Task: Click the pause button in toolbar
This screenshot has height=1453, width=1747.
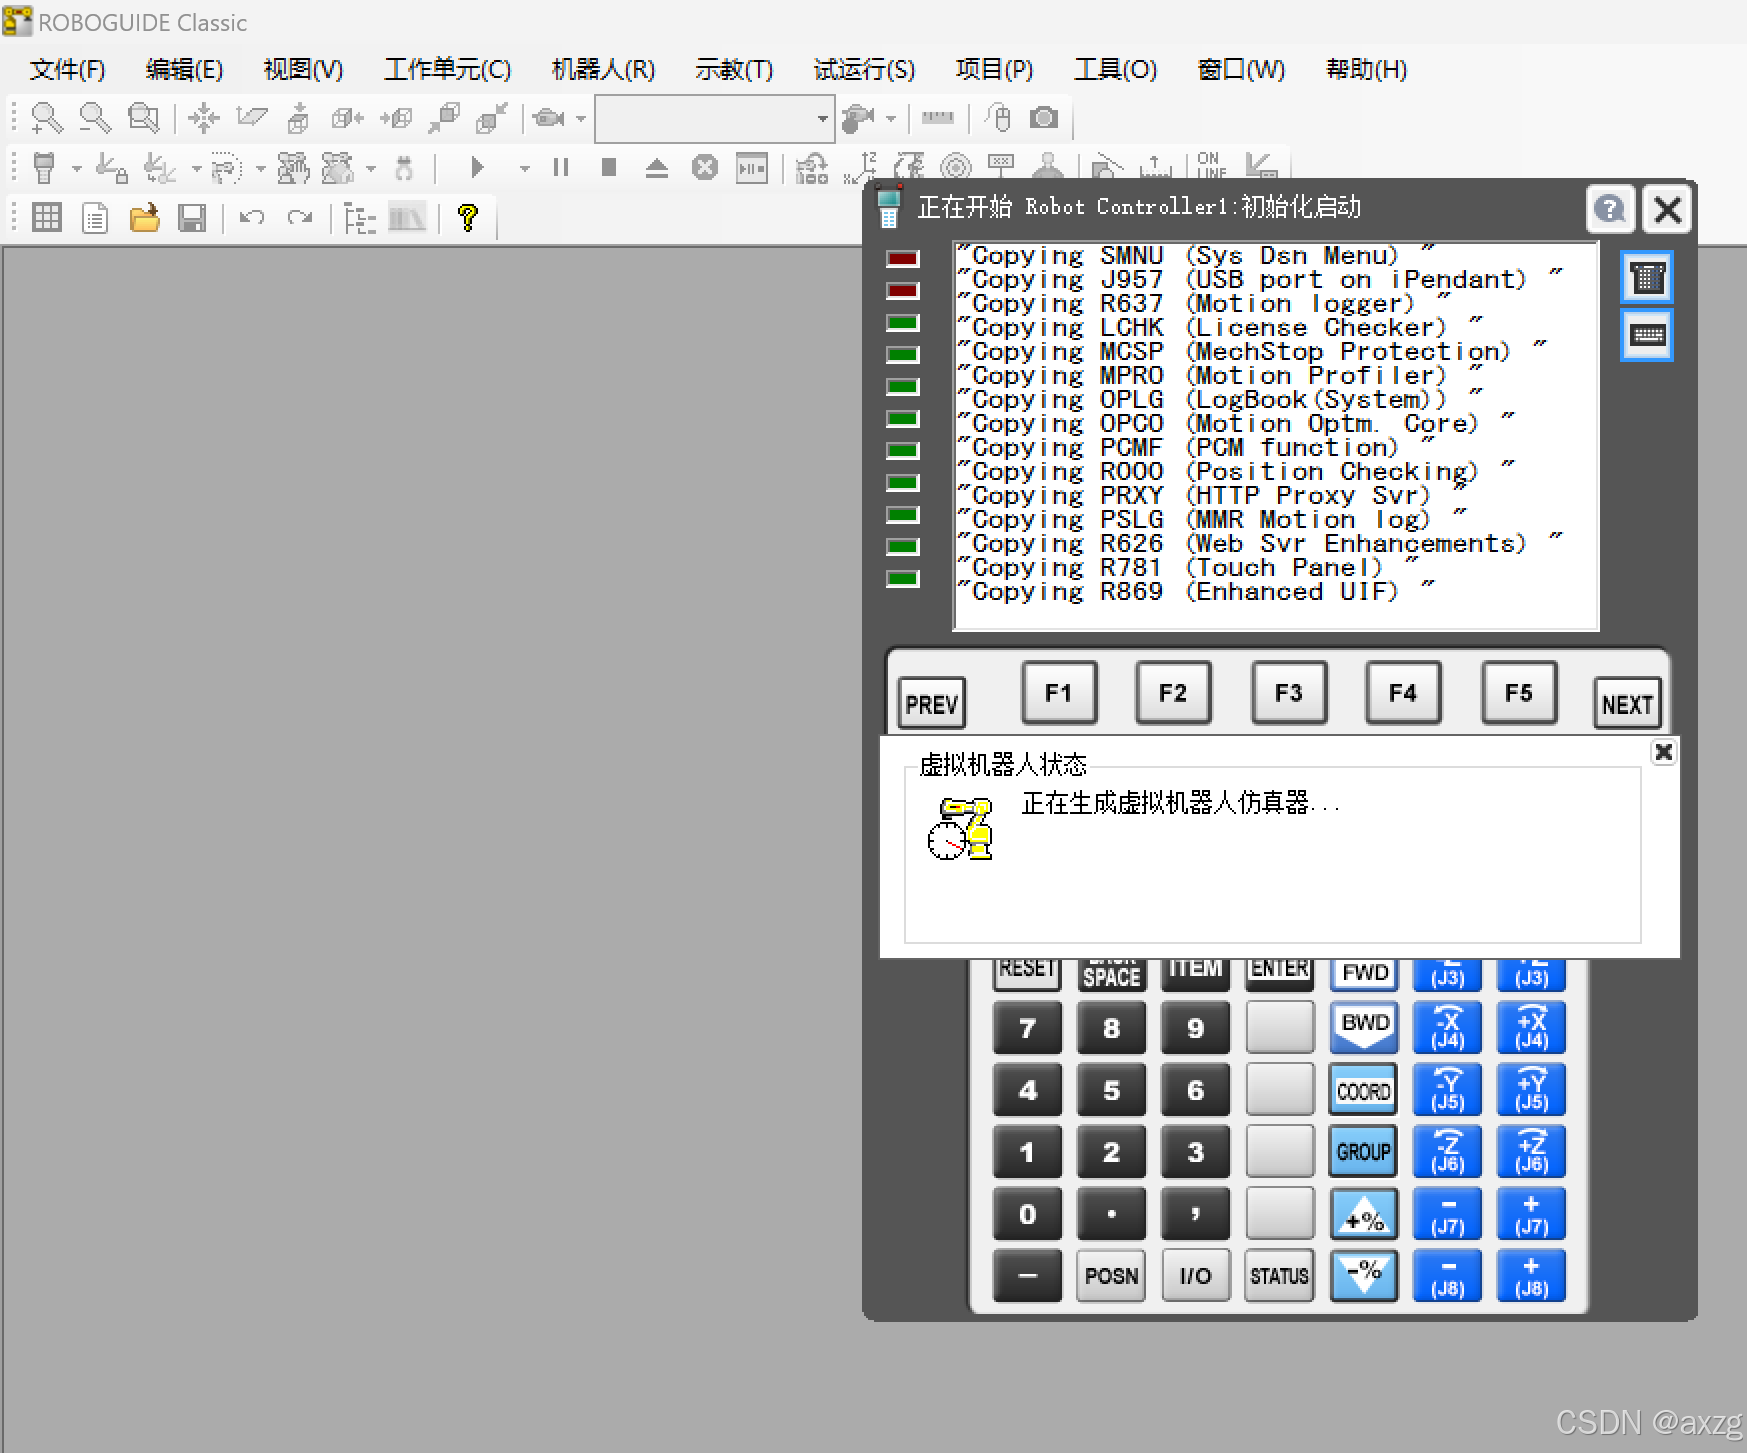Action: pyautogui.click(x=561, y=168)
